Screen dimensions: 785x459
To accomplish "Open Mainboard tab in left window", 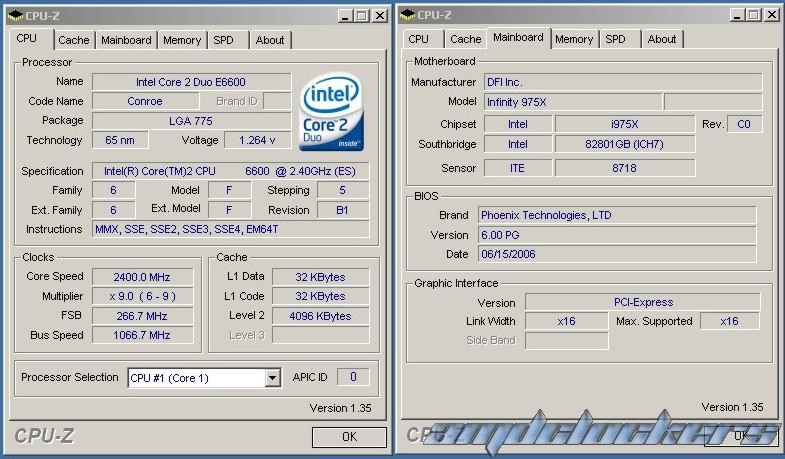I will [126, 40].
